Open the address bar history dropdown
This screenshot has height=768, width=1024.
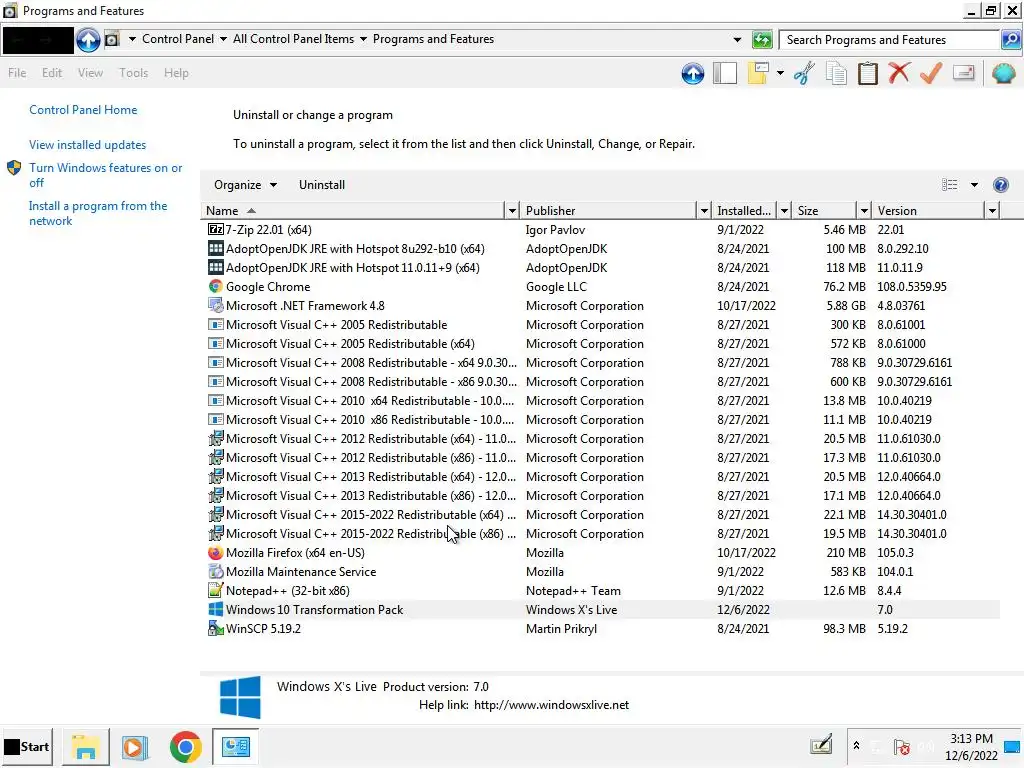[x=737, y=40]
